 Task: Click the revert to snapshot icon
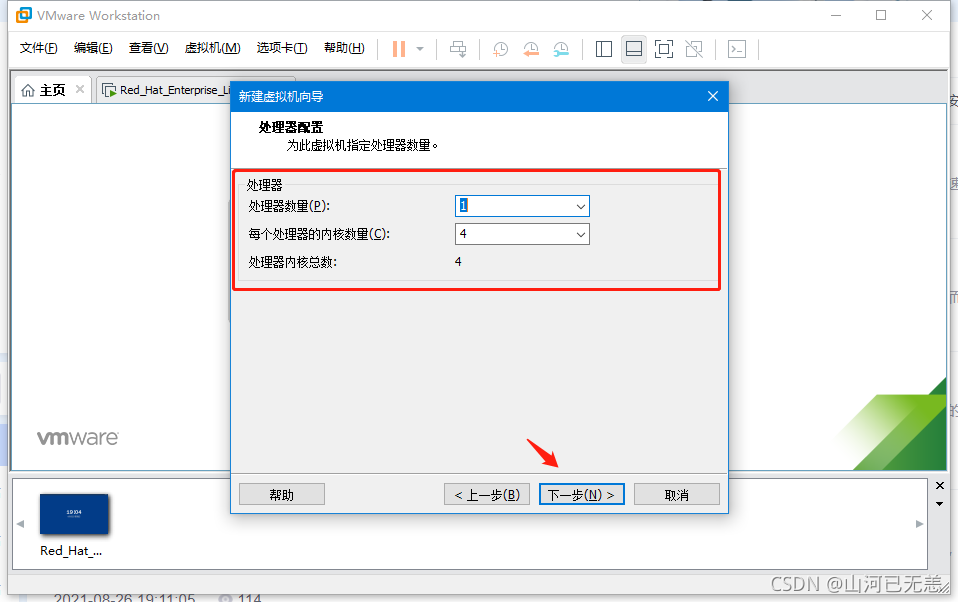(x=531, y=49)
